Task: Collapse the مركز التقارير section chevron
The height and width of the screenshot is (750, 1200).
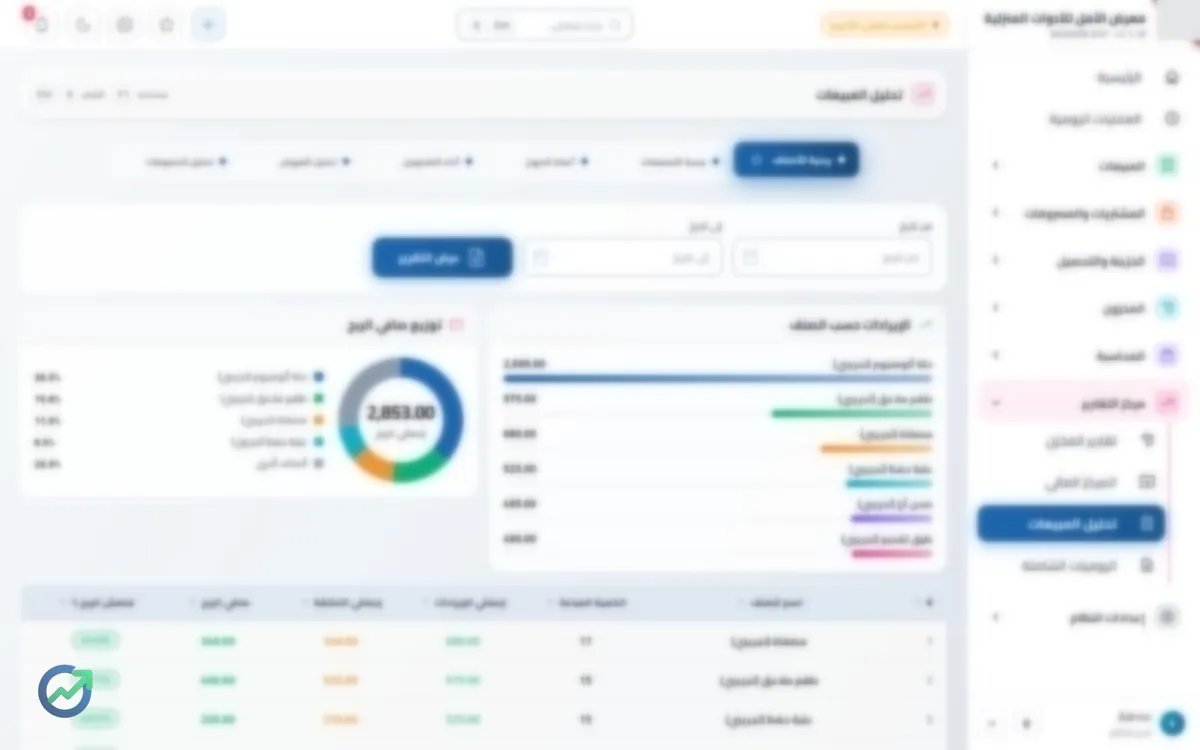Action: pyautogui.click(x=995, y=403)
